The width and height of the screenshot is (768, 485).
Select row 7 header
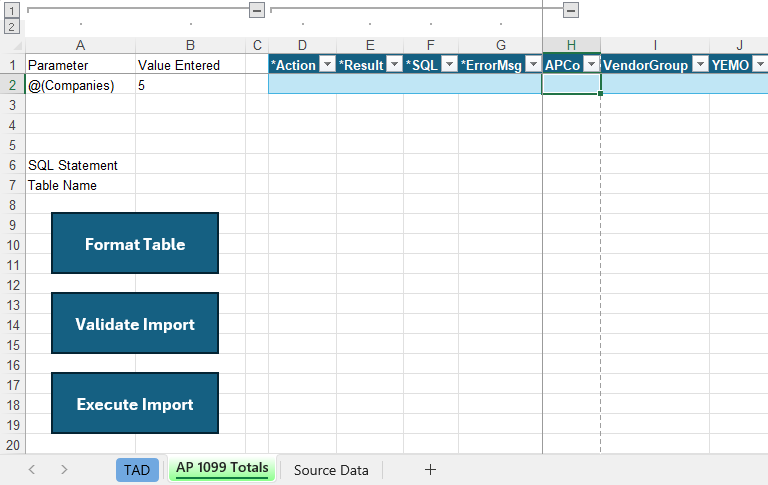(12, 185)
